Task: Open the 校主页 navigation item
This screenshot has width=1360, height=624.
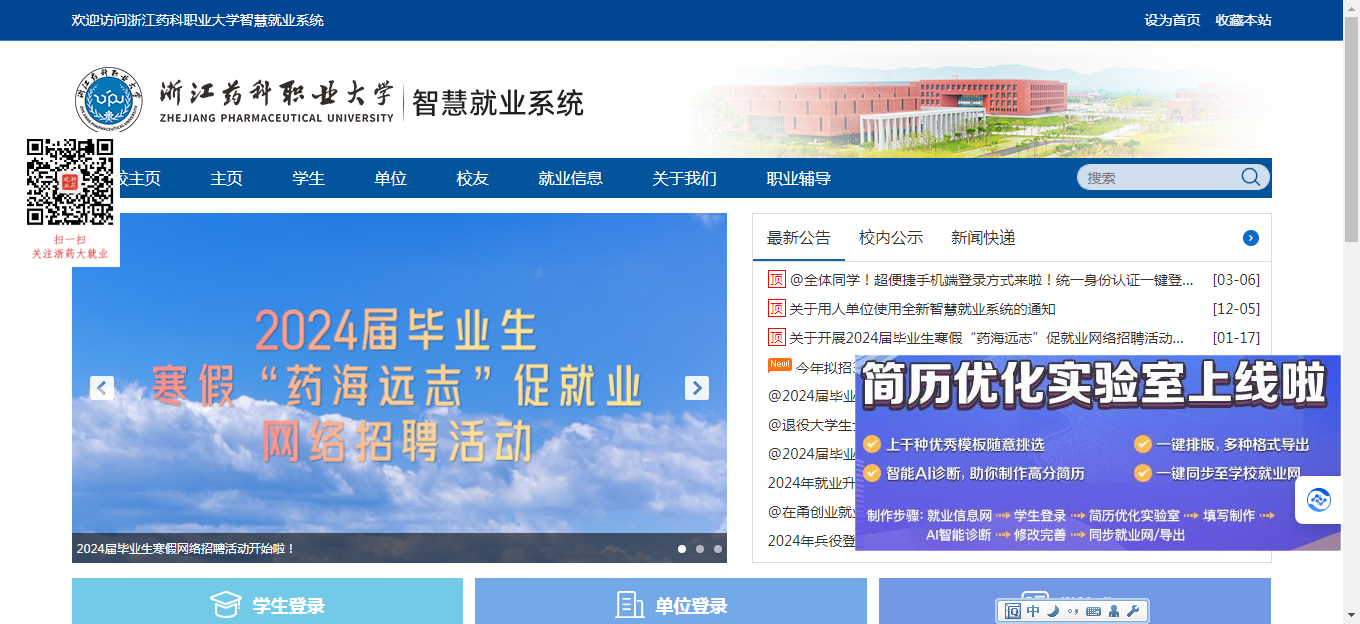Action: coord(138,178)
